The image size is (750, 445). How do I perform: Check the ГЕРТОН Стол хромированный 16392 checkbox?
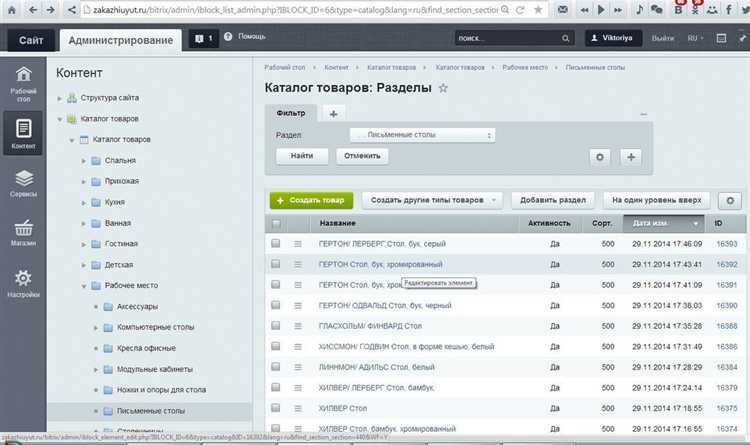click(x=276, y=264)
